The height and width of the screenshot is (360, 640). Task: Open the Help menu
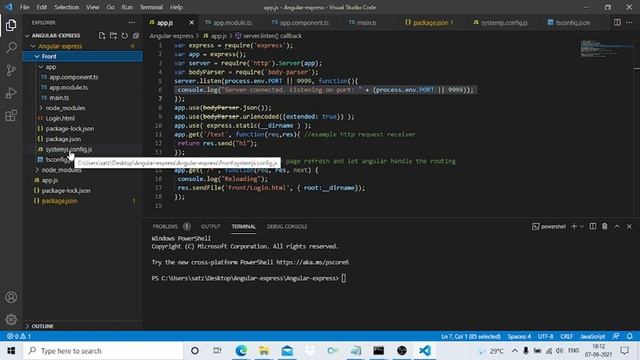pyautogui.click(x=176, y=7)
